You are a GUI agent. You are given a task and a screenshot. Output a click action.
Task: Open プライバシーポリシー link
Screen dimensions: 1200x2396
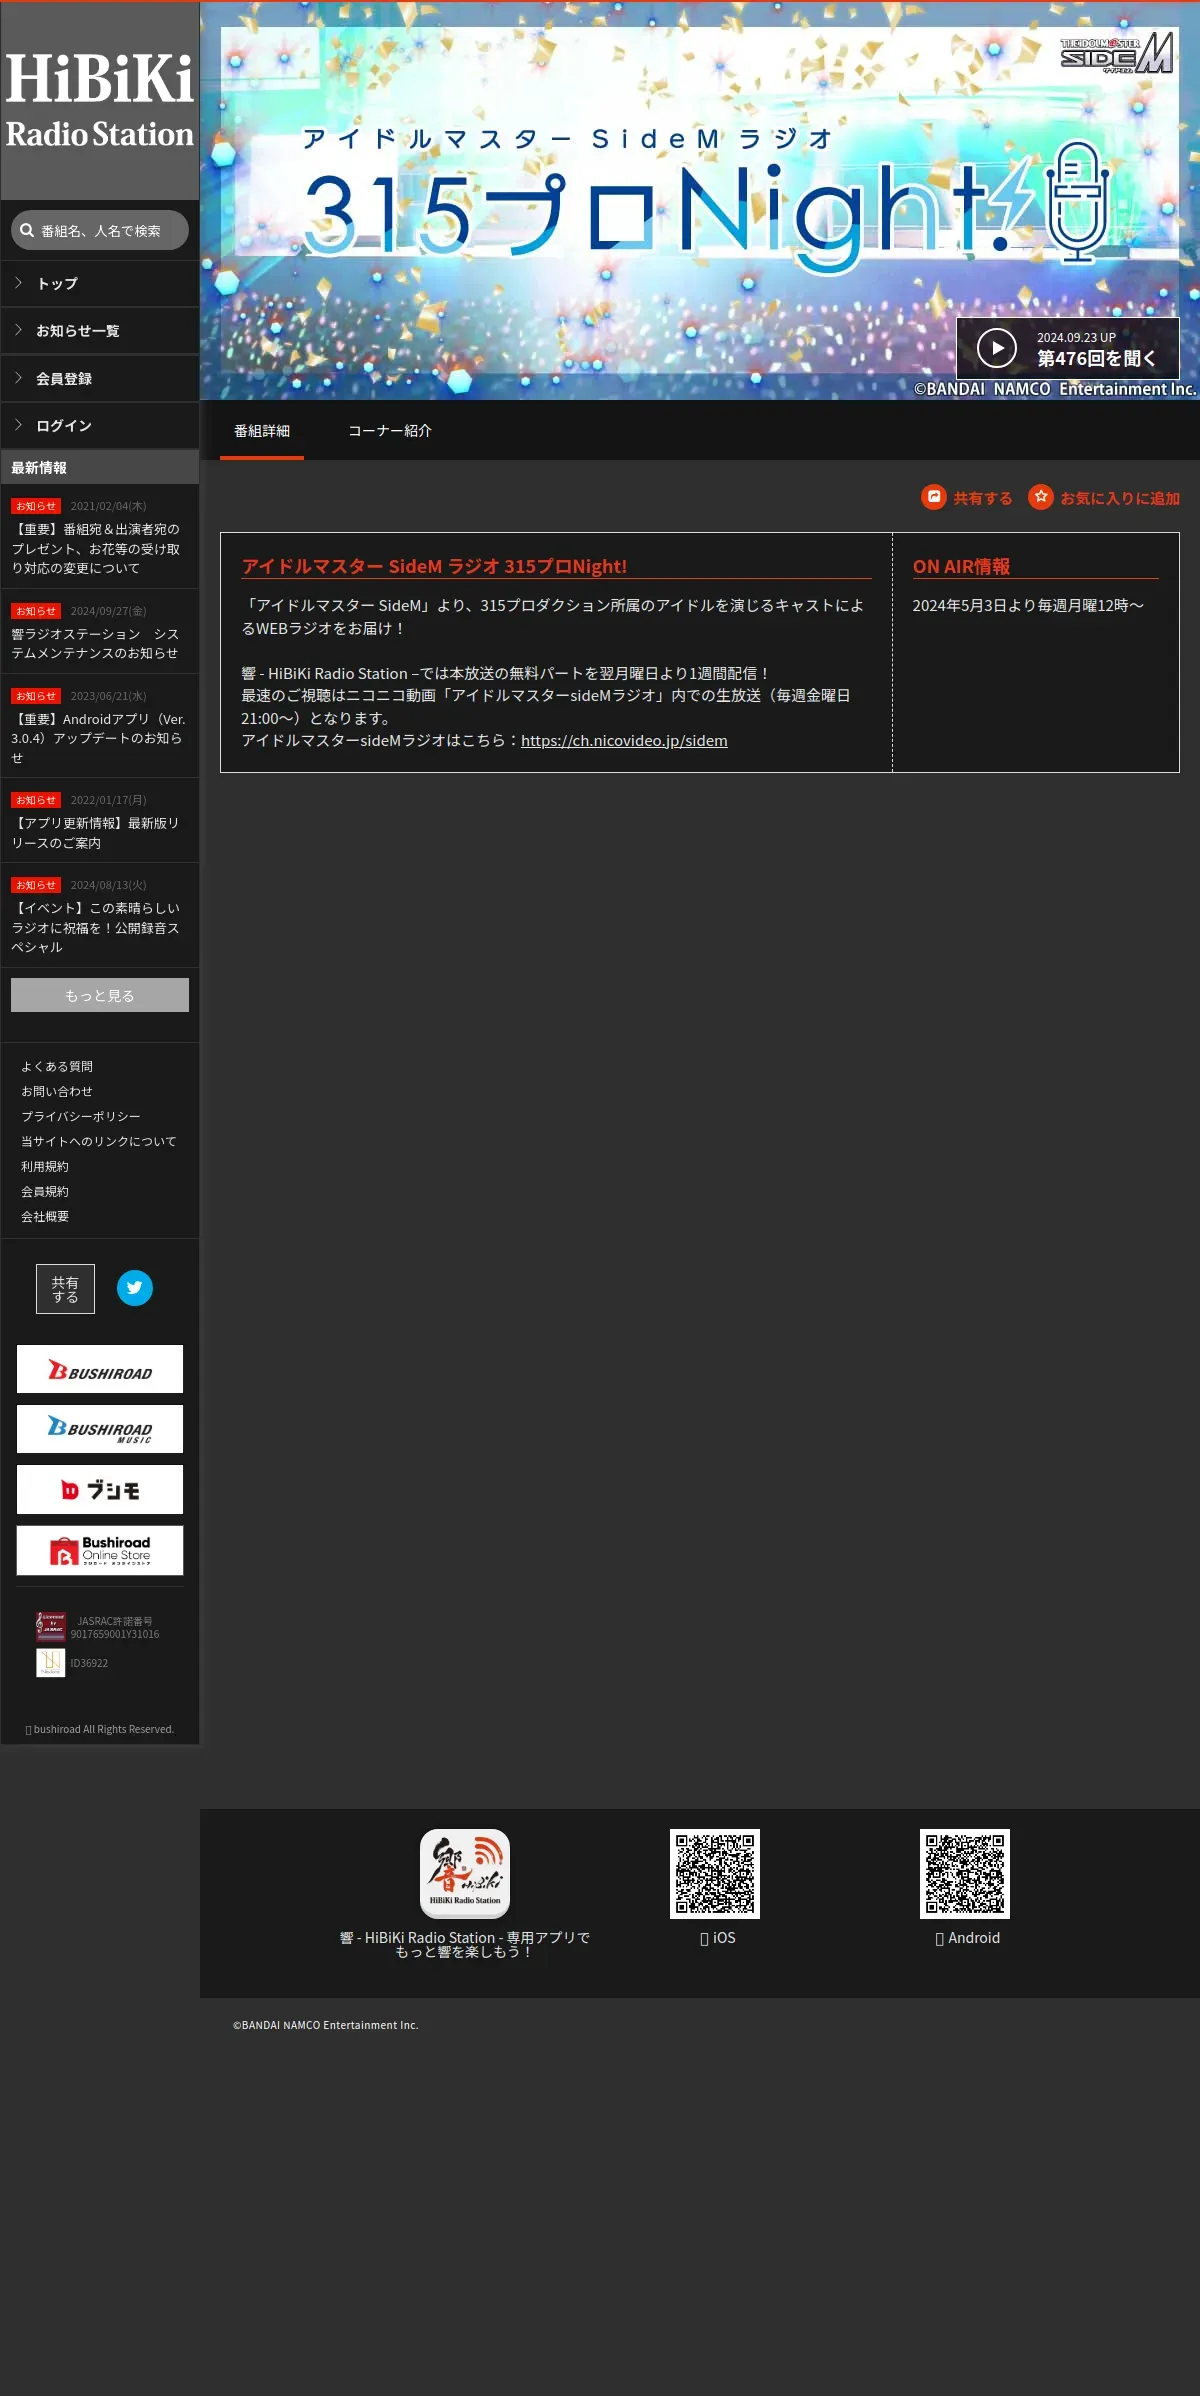81,1117
